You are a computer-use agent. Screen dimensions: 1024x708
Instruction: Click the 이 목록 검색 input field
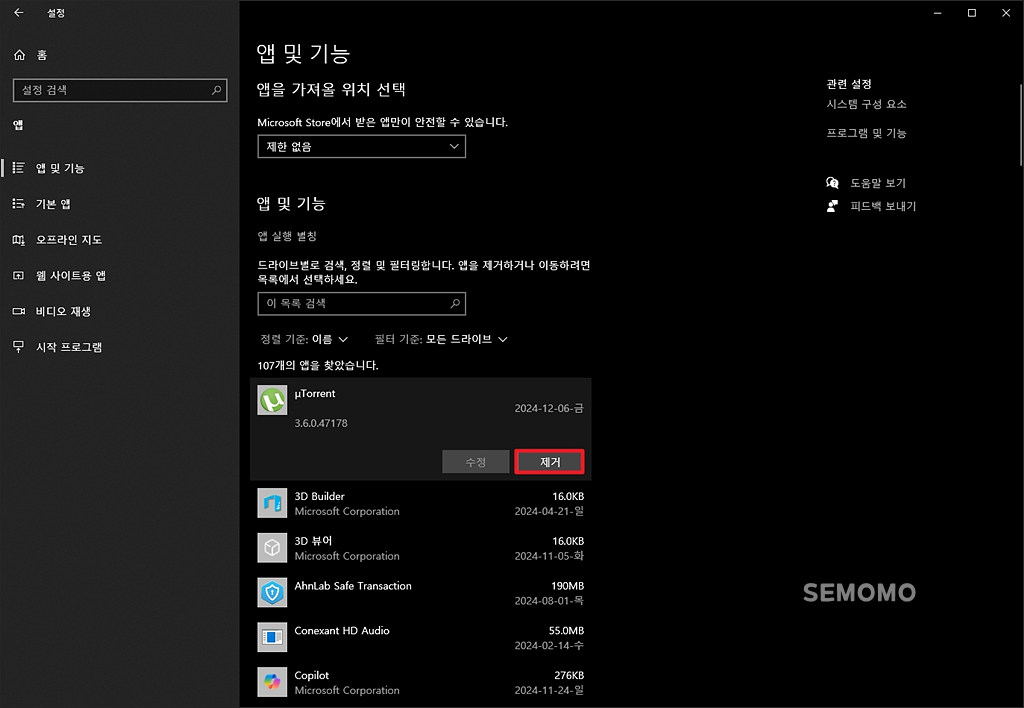361,303
